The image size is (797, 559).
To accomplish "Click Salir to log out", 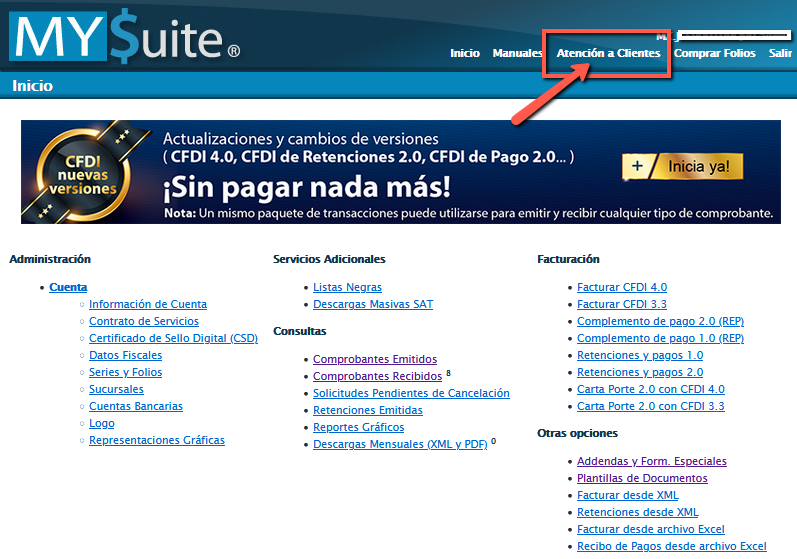I will pos(780,53).
